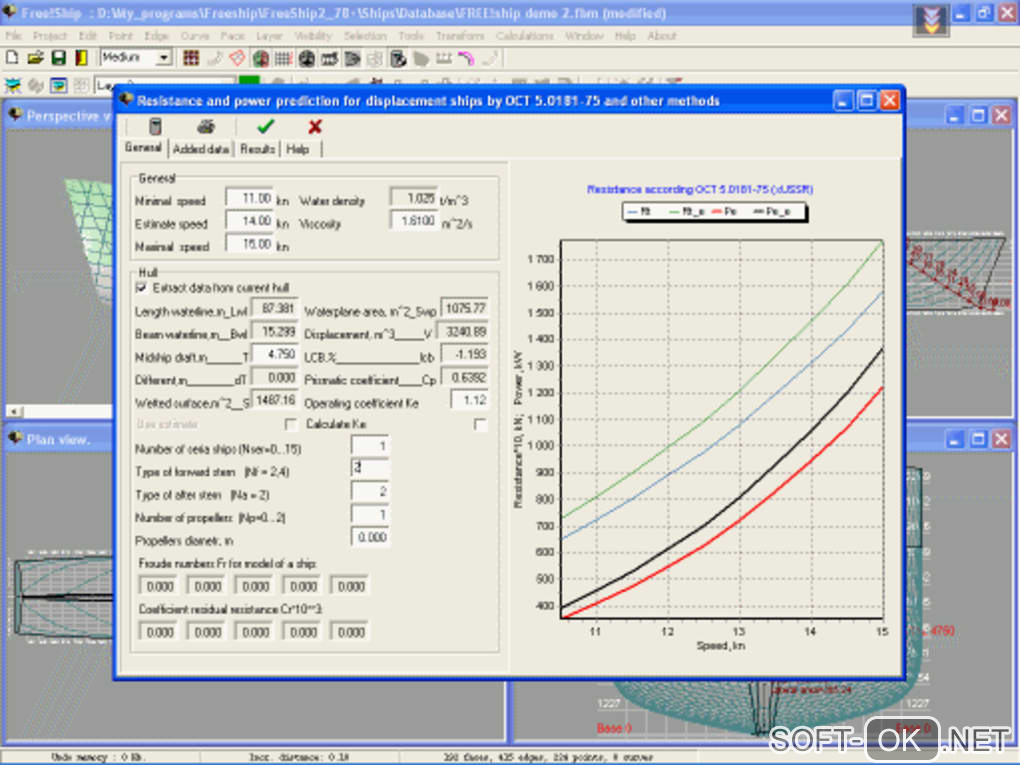Uncheck Extract data from current hull

(x=141, y=287)
